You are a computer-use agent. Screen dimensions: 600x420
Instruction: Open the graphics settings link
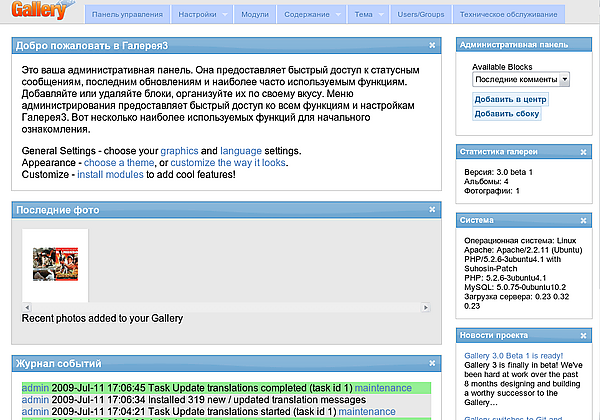(x=179, y=151)
